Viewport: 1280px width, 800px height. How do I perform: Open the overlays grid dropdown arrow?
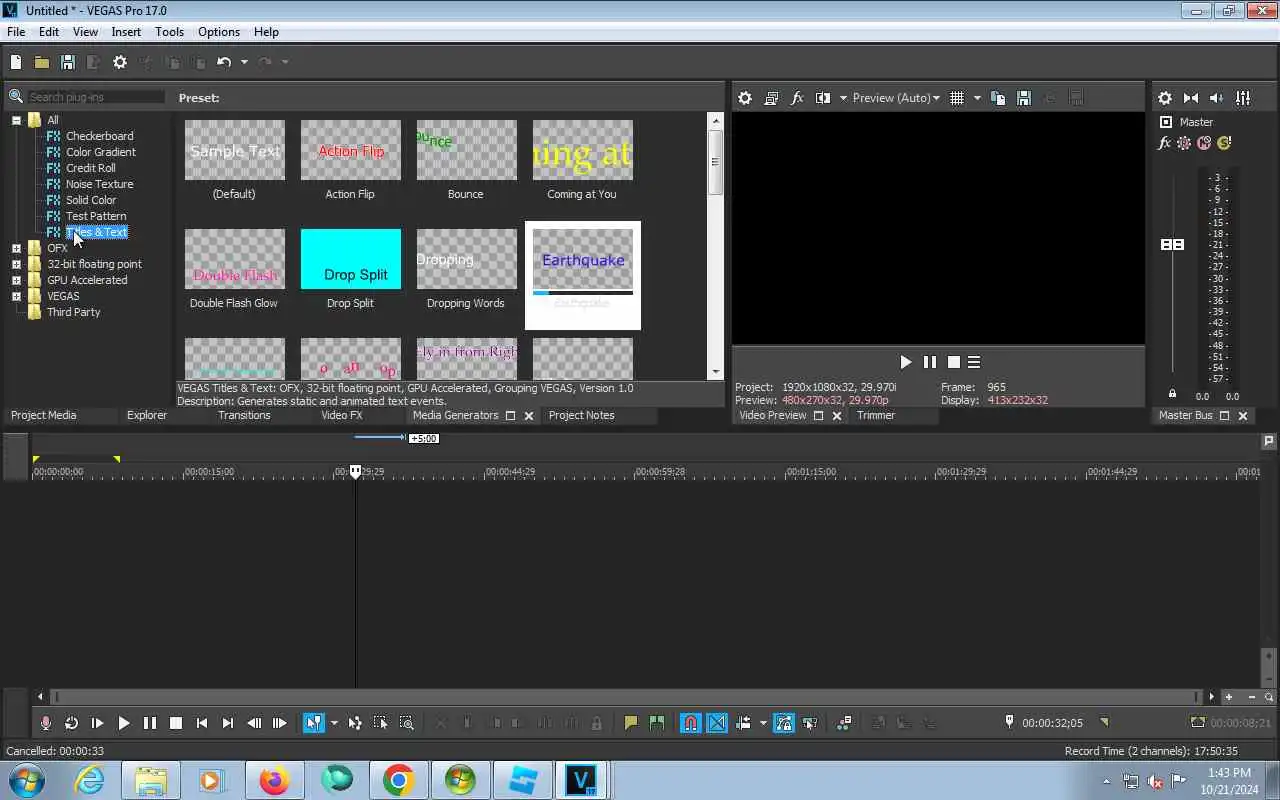(977, 98)
